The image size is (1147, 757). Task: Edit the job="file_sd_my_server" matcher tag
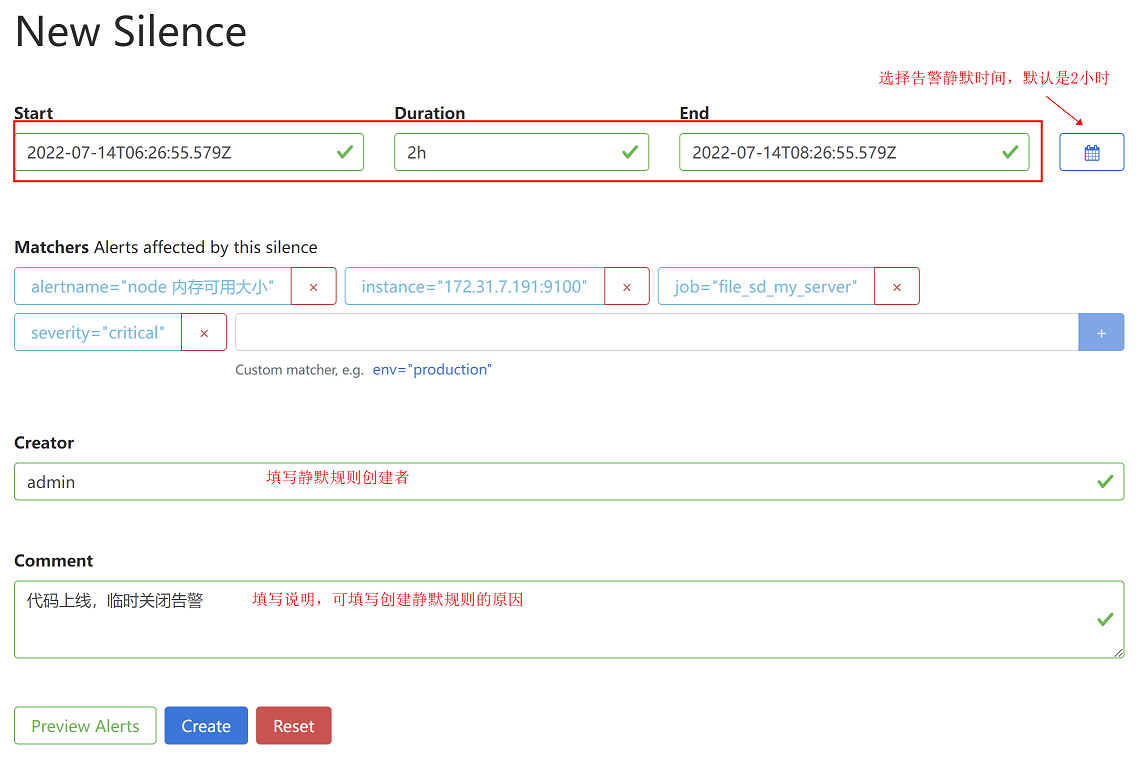[766, 287]
